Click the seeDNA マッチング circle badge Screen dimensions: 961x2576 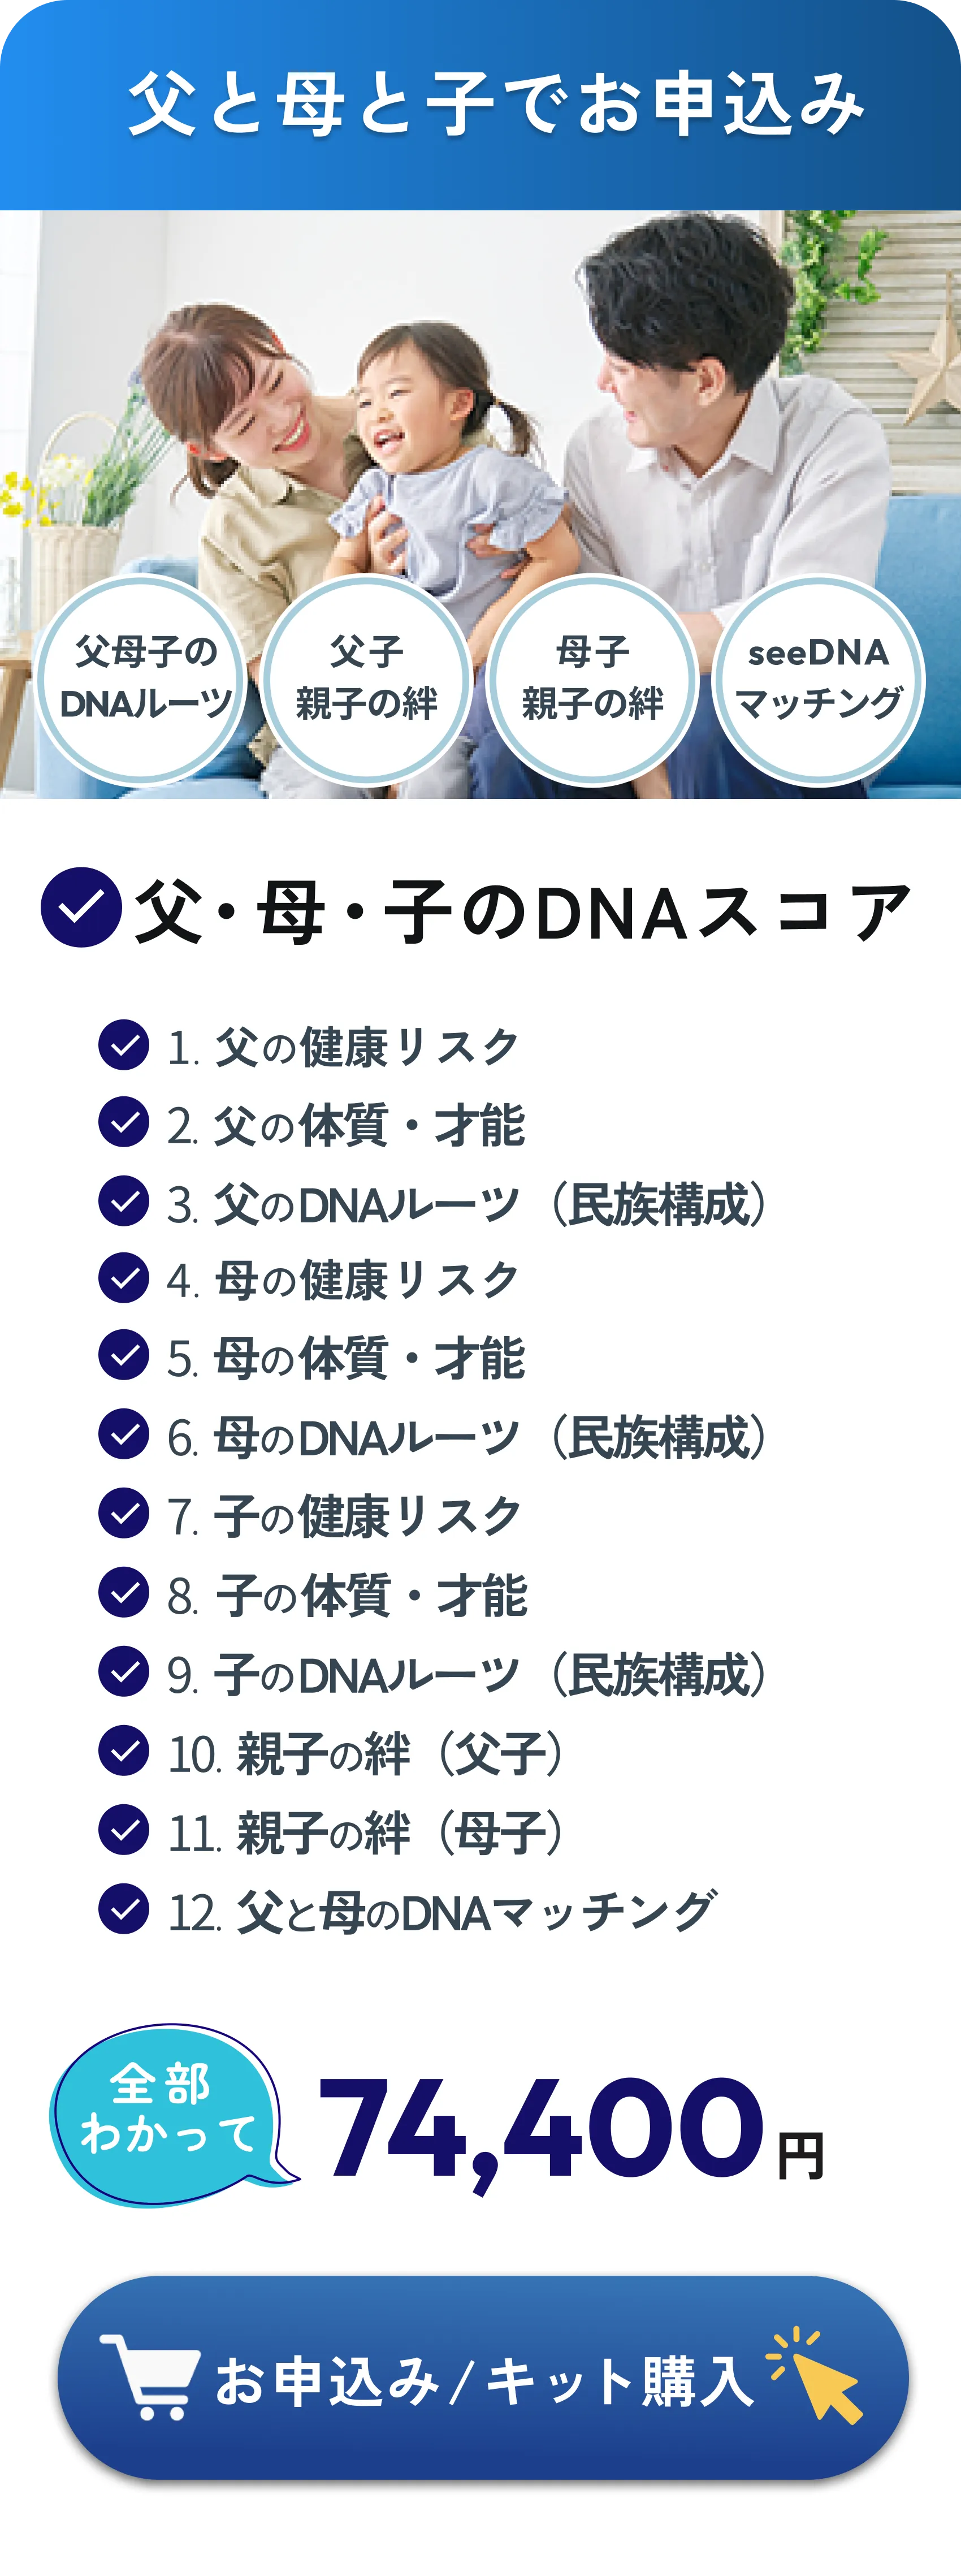818,679
